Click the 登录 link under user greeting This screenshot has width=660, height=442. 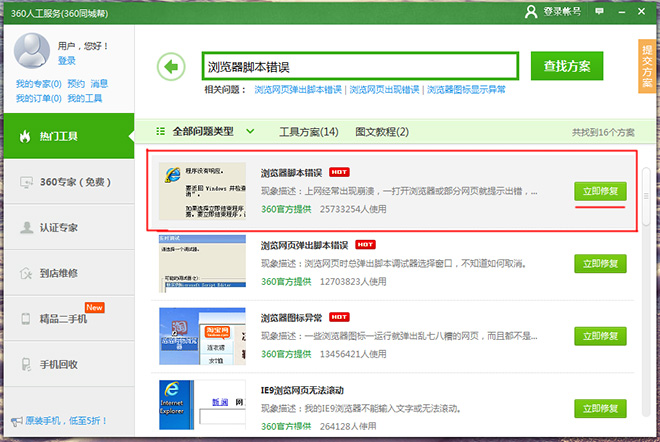tap(67, 61)
